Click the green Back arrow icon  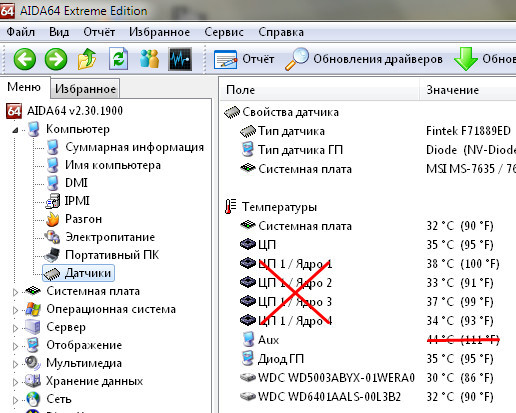(25, 59)
